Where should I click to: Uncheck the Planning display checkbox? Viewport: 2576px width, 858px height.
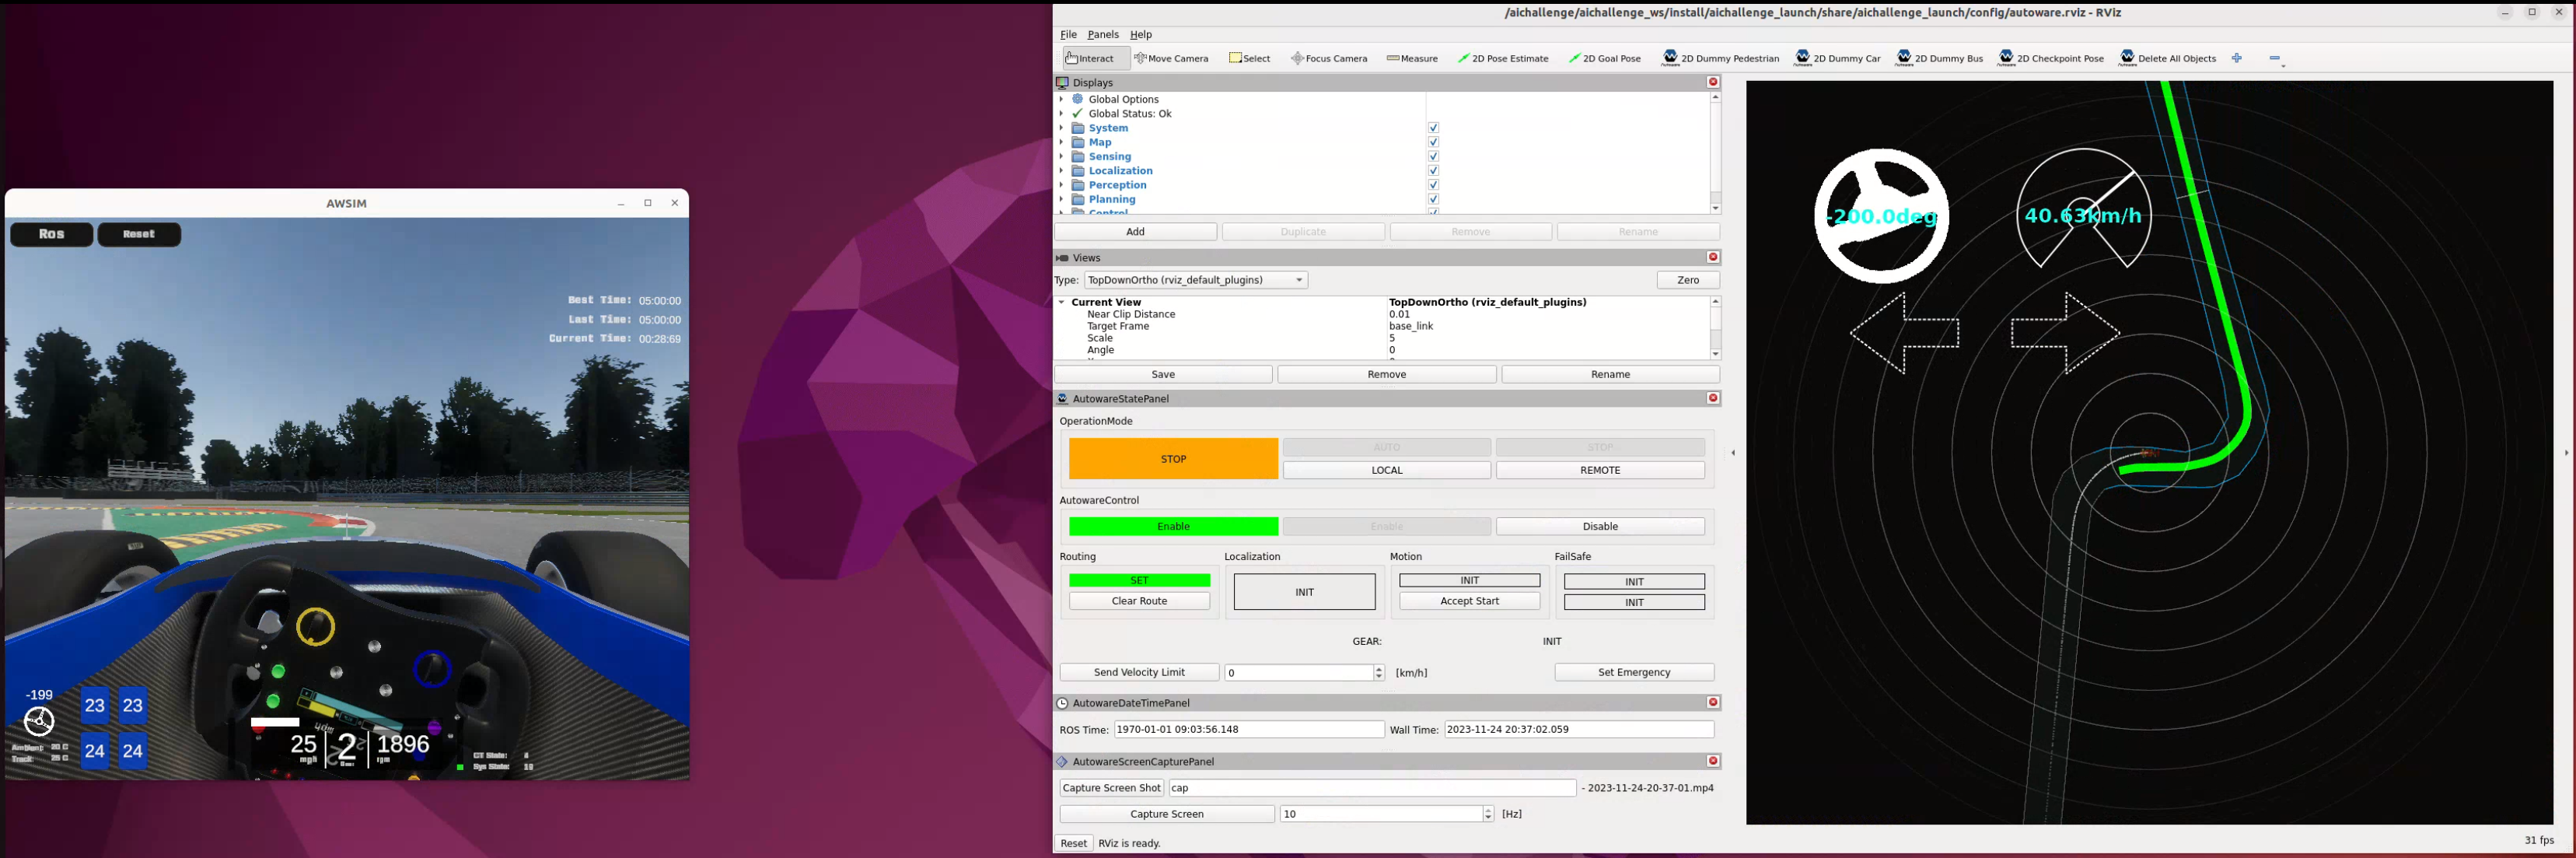[x=1433, y=199]
